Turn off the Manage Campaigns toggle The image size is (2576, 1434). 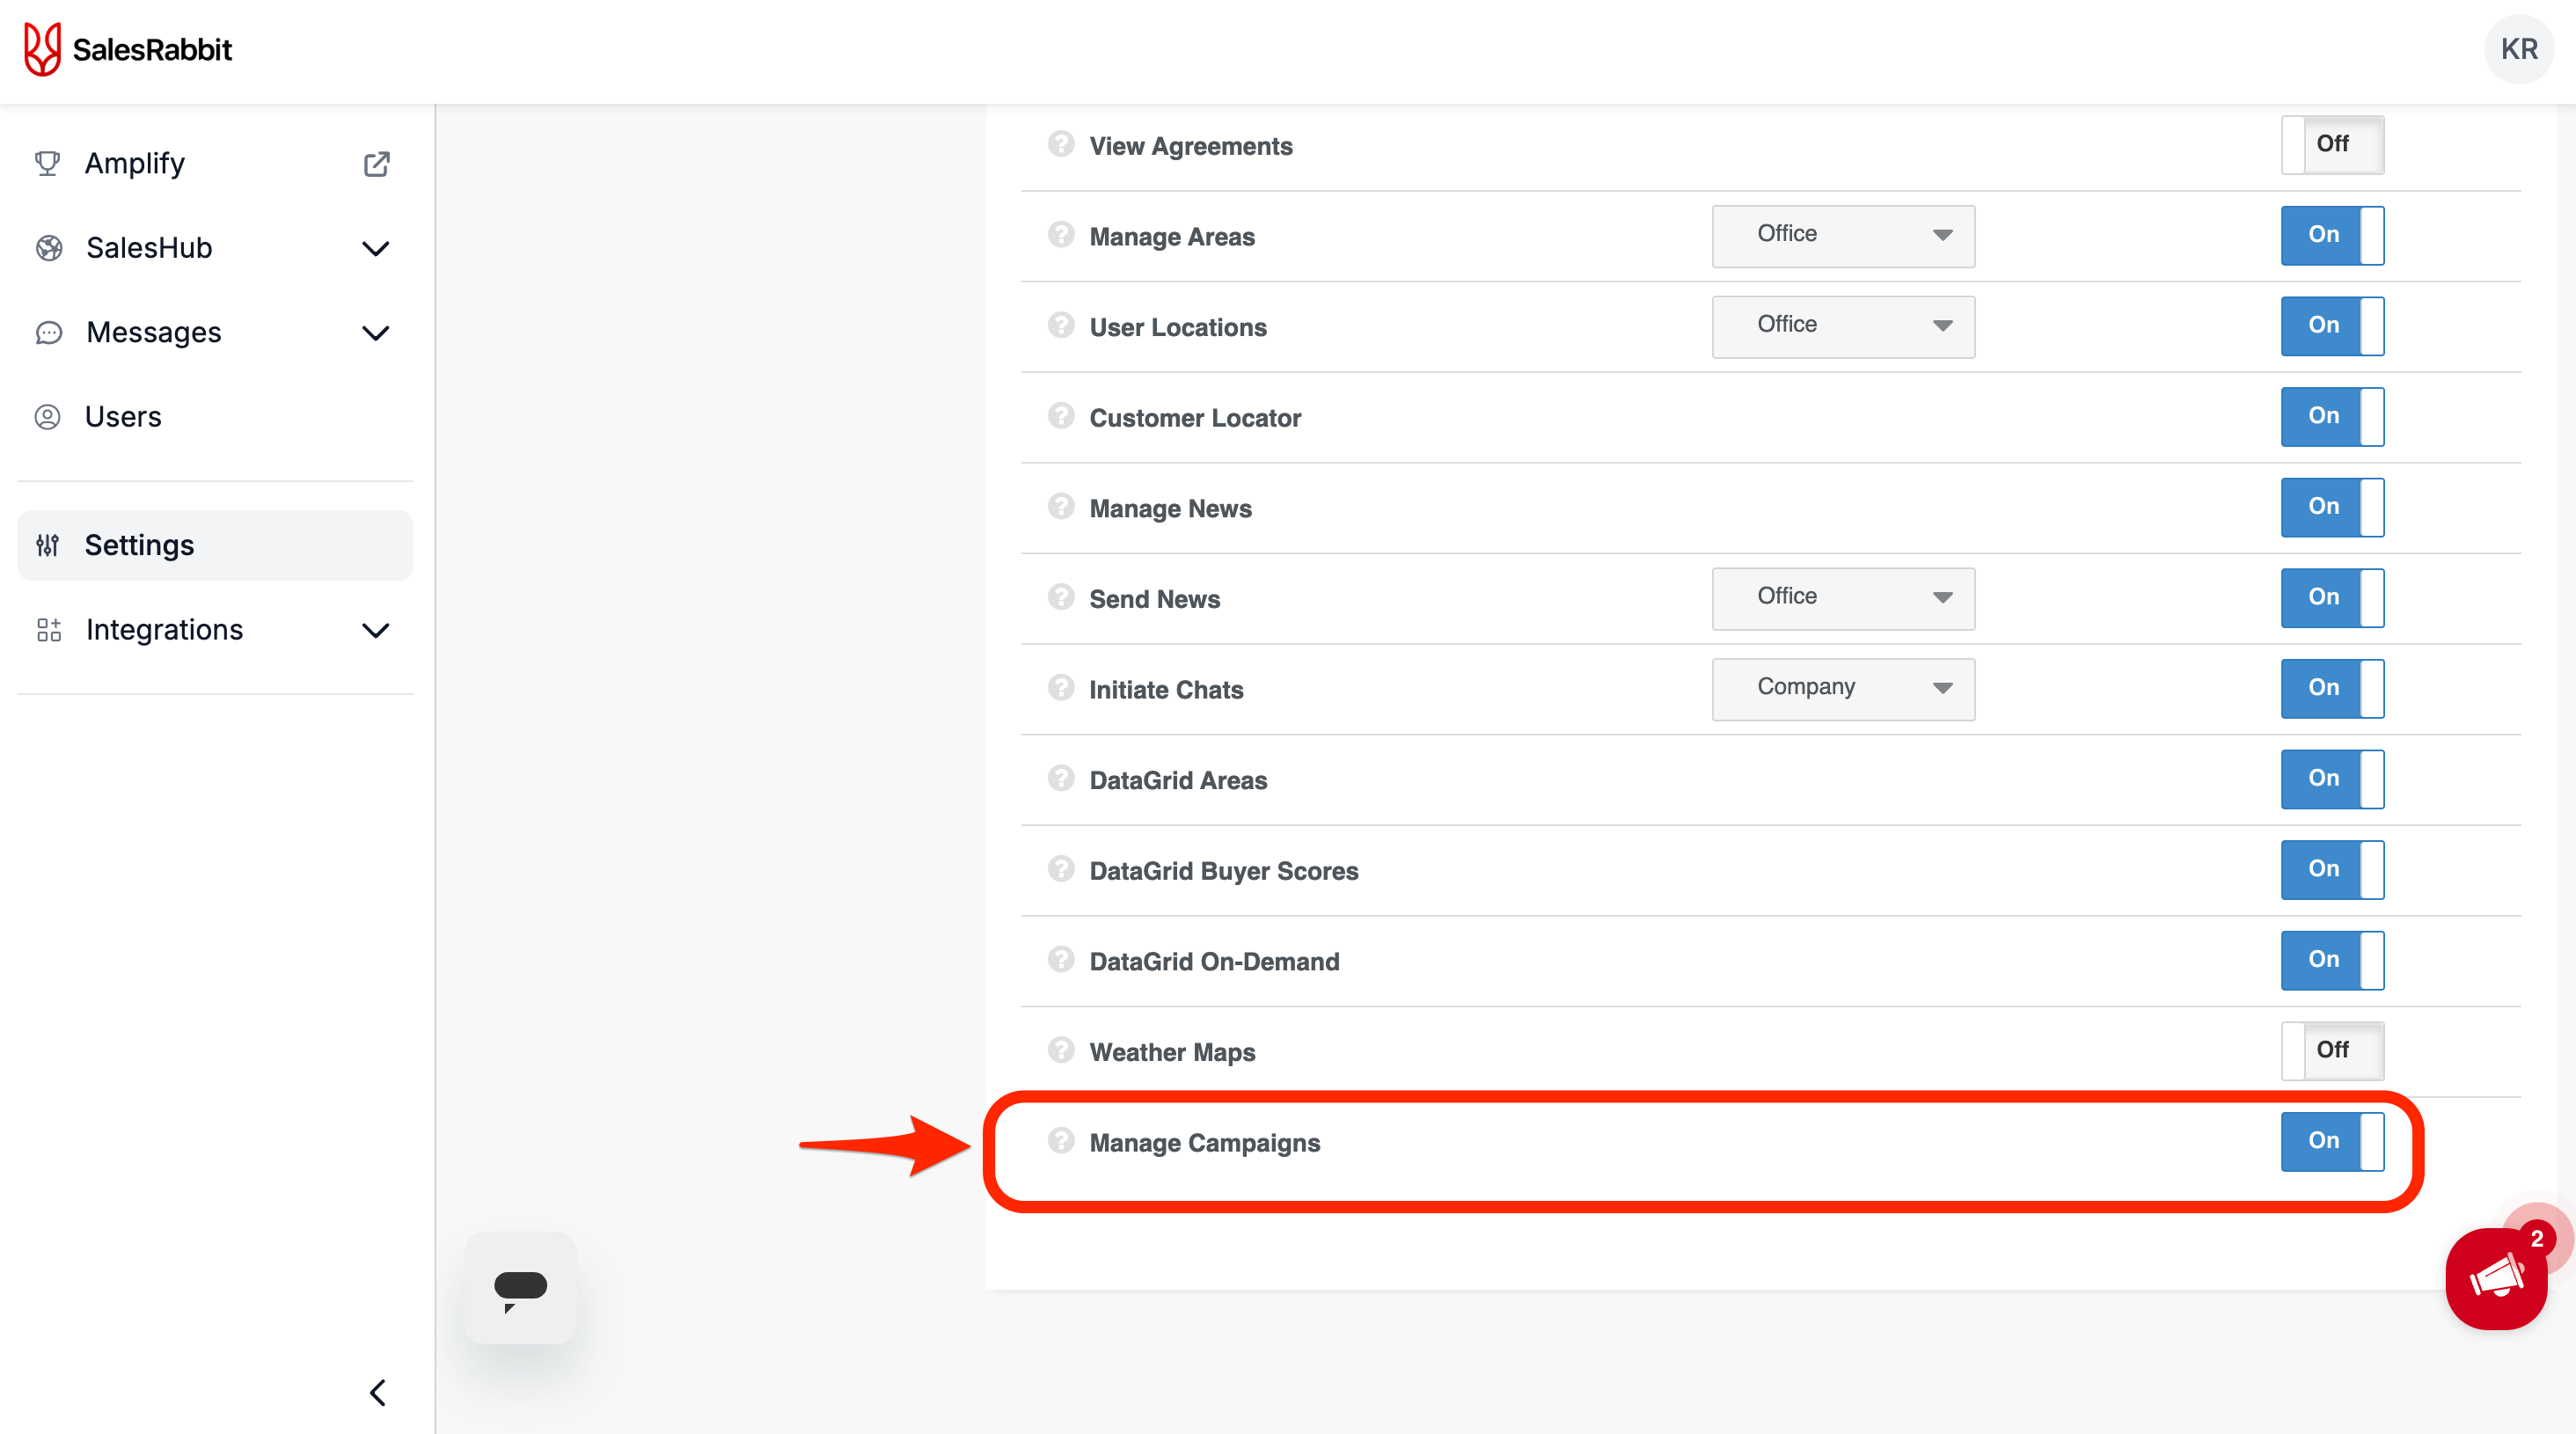pyautogui.click(x=2331, y=1141)
